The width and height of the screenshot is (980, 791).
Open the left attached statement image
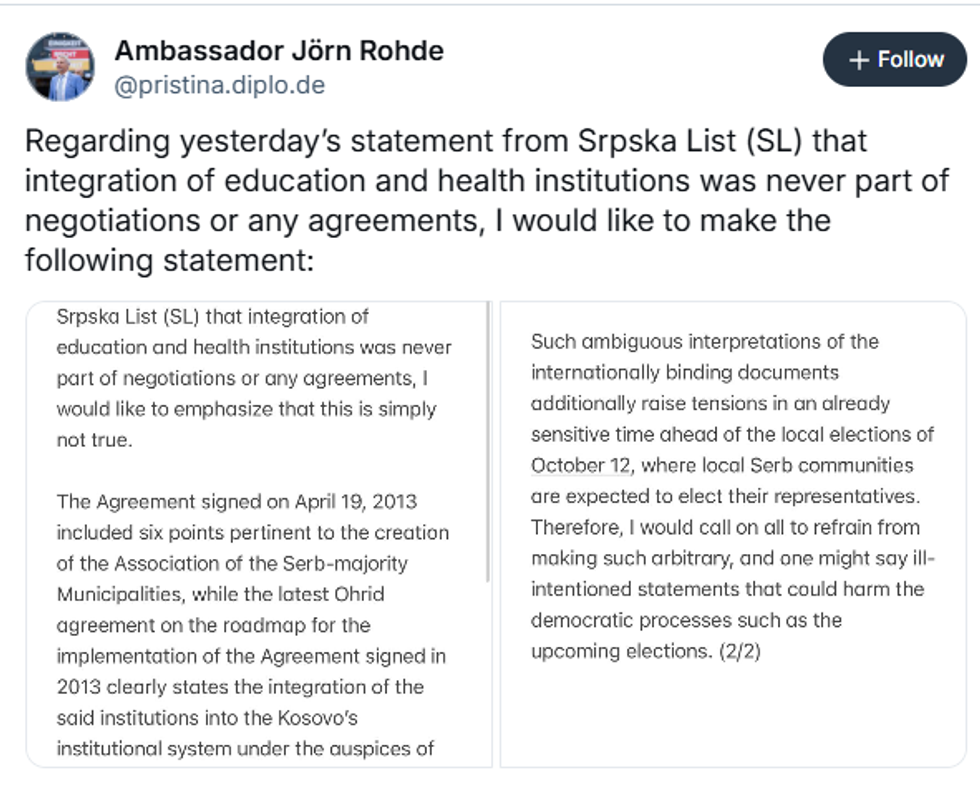(x=258, y=534)
